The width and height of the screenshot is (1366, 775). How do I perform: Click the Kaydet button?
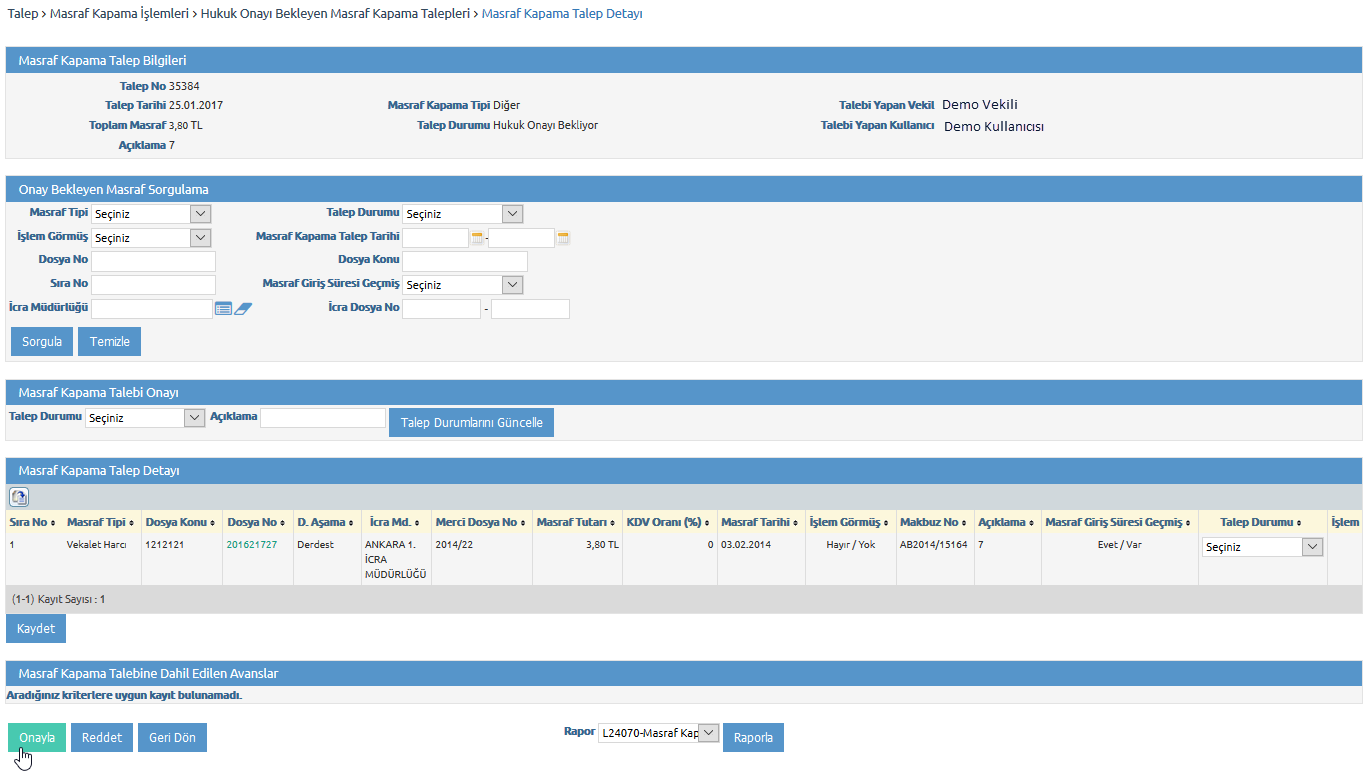coord(36,628)
